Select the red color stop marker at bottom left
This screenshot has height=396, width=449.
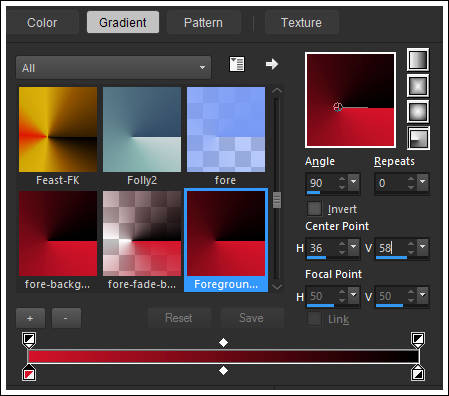point(29,372)
